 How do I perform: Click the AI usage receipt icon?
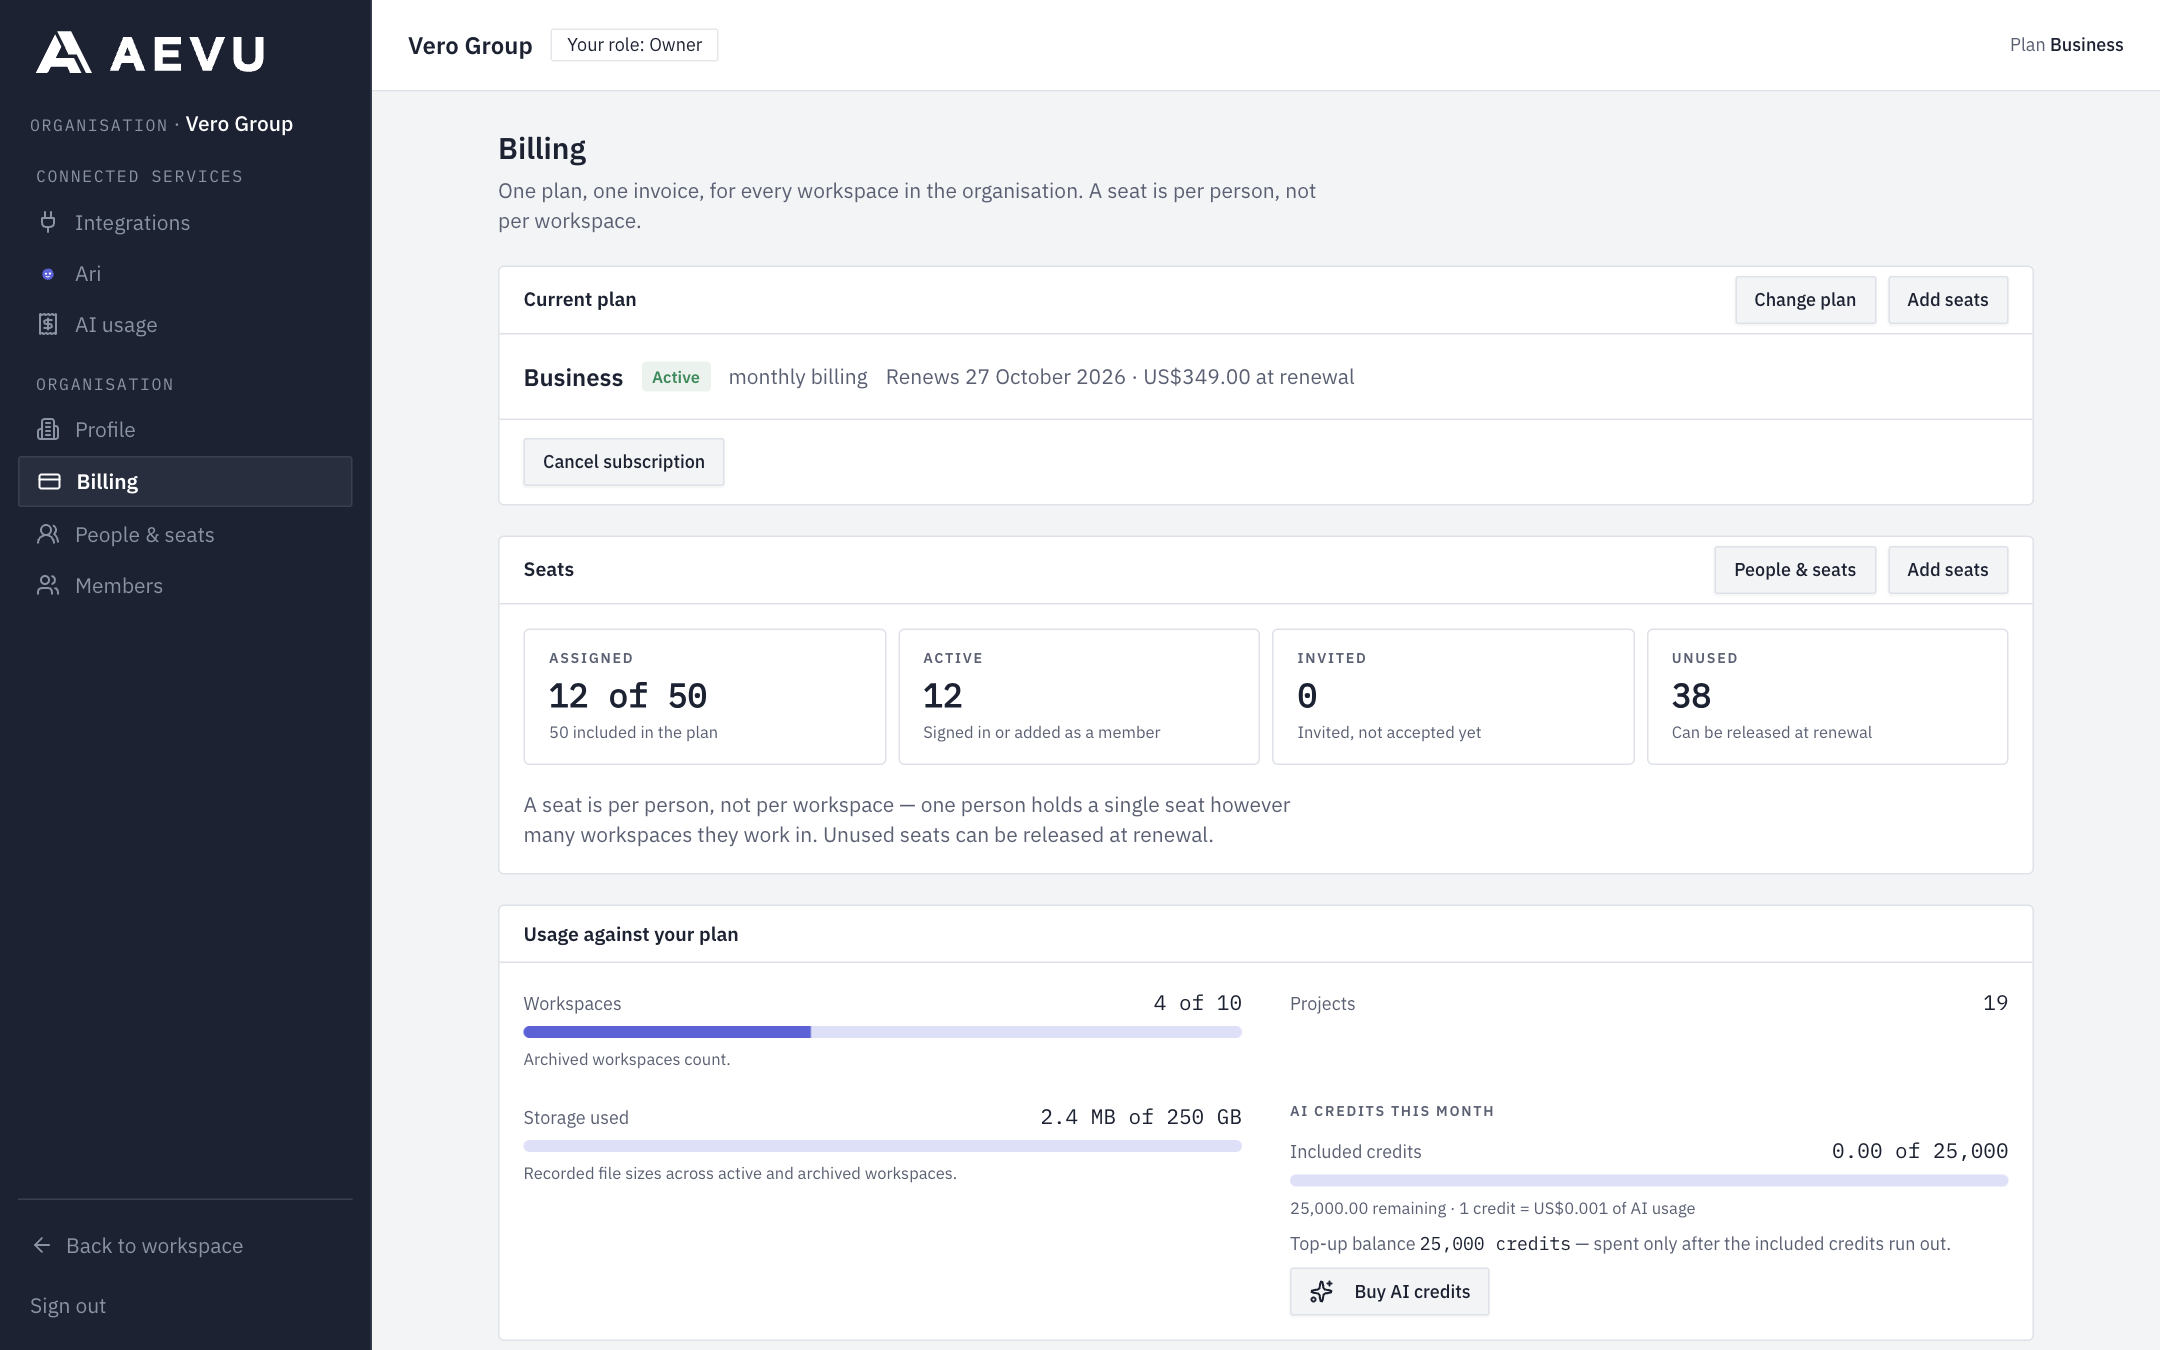[48, 324]
